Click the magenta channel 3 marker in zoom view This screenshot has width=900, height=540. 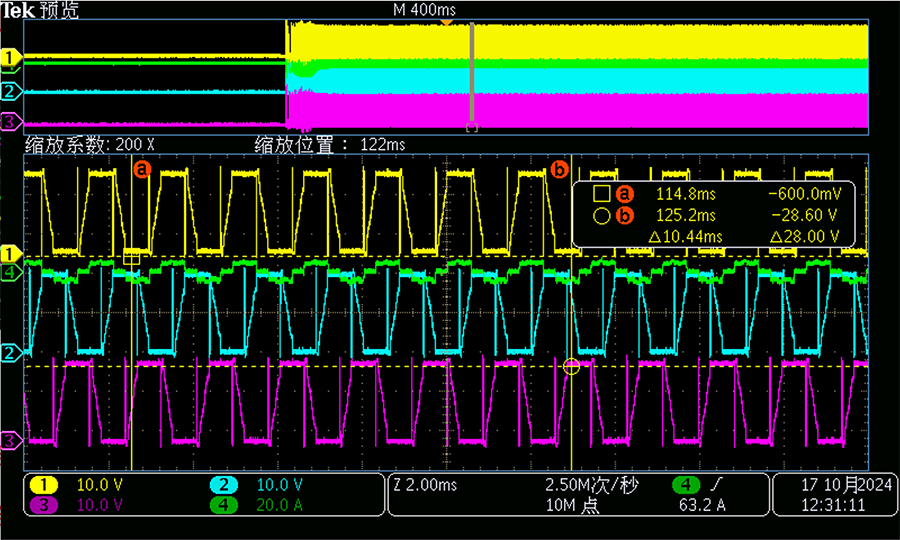[11, 440]
